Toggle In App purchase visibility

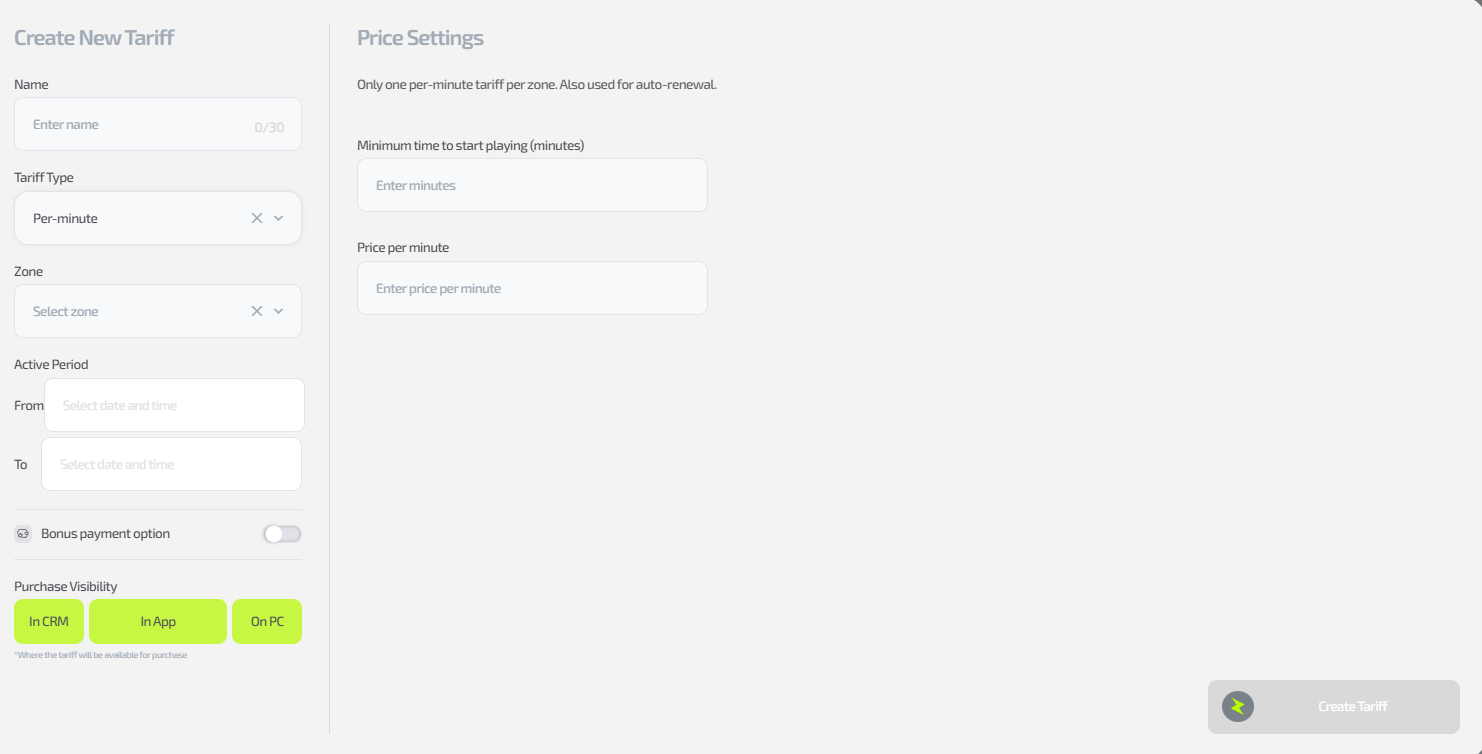[x=158, y=622]
